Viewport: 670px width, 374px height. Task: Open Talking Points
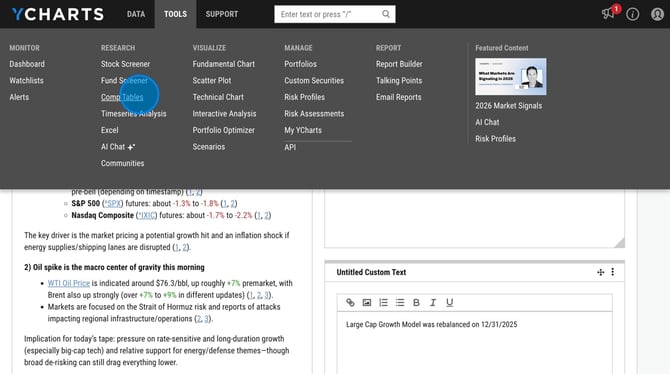pos(399,80)
